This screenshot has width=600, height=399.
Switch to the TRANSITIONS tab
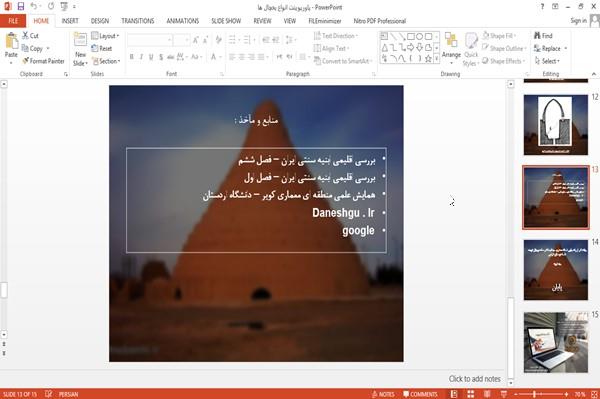(x=138, y=21)
